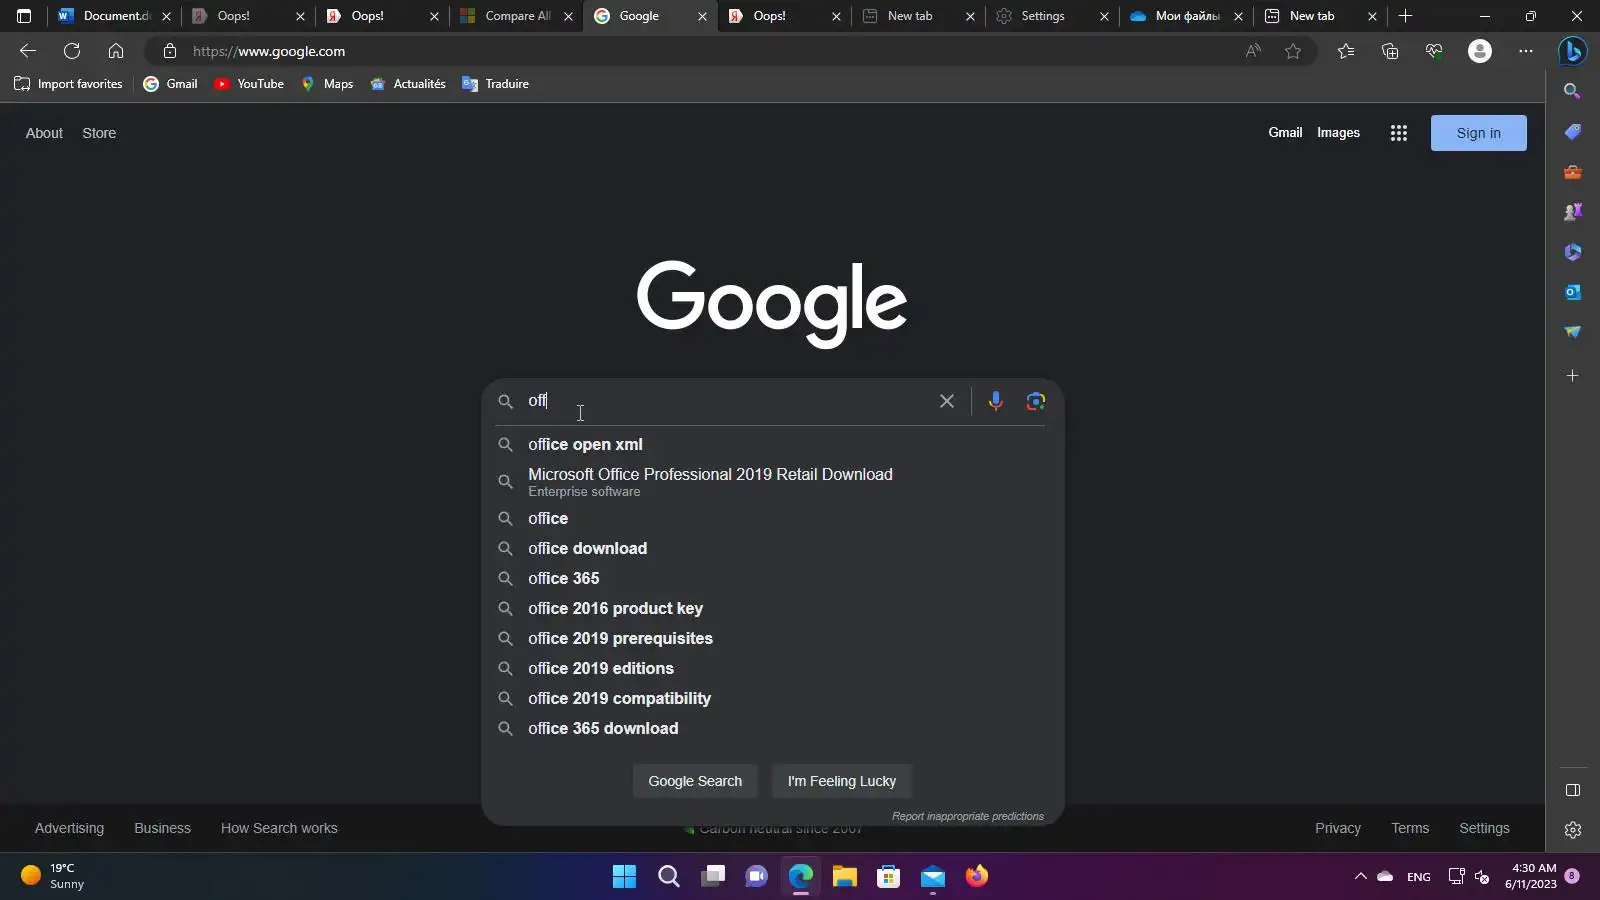Switch to the Document tab
This screenshot has width=1600, height=900.
(114, 16)
